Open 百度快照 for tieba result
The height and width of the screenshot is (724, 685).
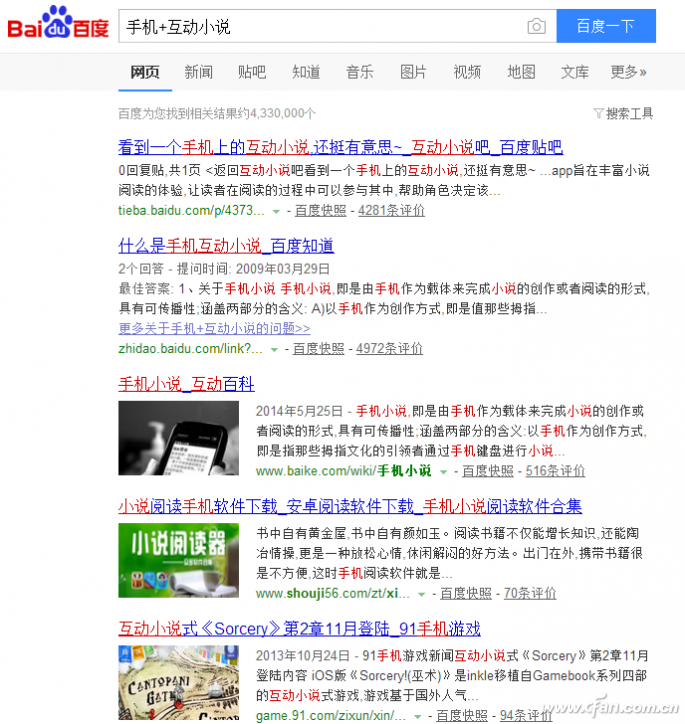tap(320, 211)
